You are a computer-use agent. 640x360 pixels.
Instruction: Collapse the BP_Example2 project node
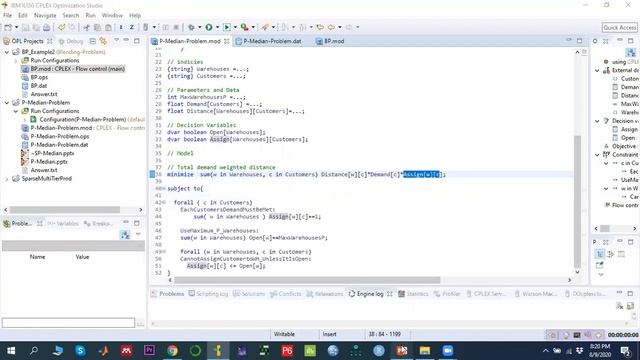pos(7,52)
